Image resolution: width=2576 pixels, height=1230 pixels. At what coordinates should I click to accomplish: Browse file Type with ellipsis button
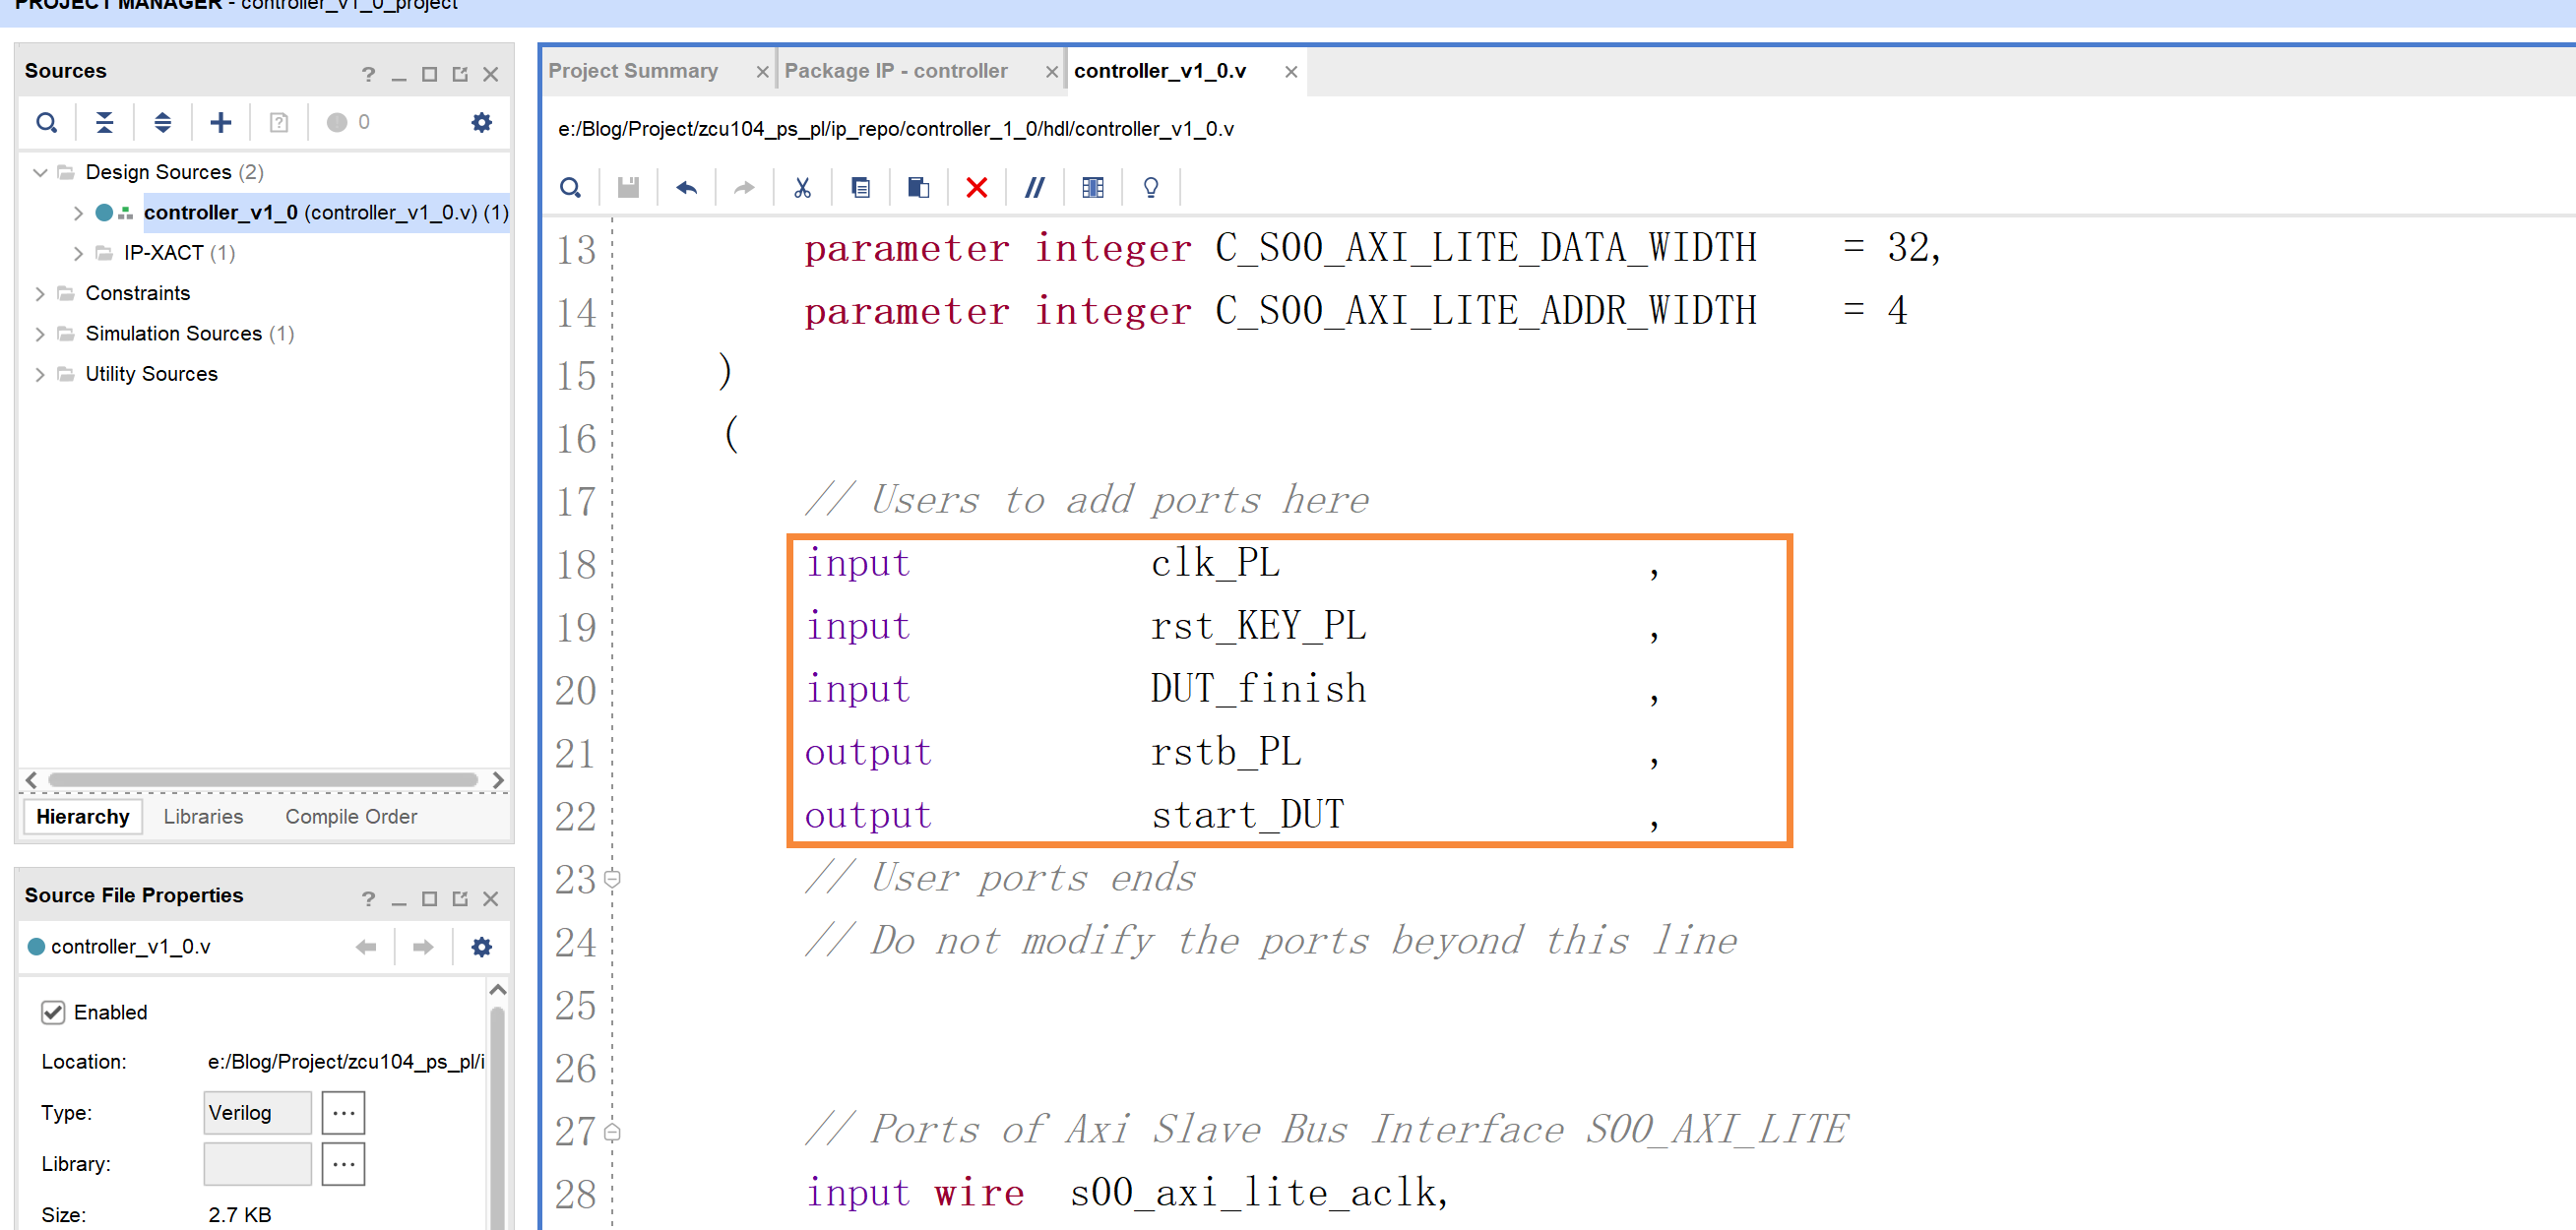pos(343,1112)
